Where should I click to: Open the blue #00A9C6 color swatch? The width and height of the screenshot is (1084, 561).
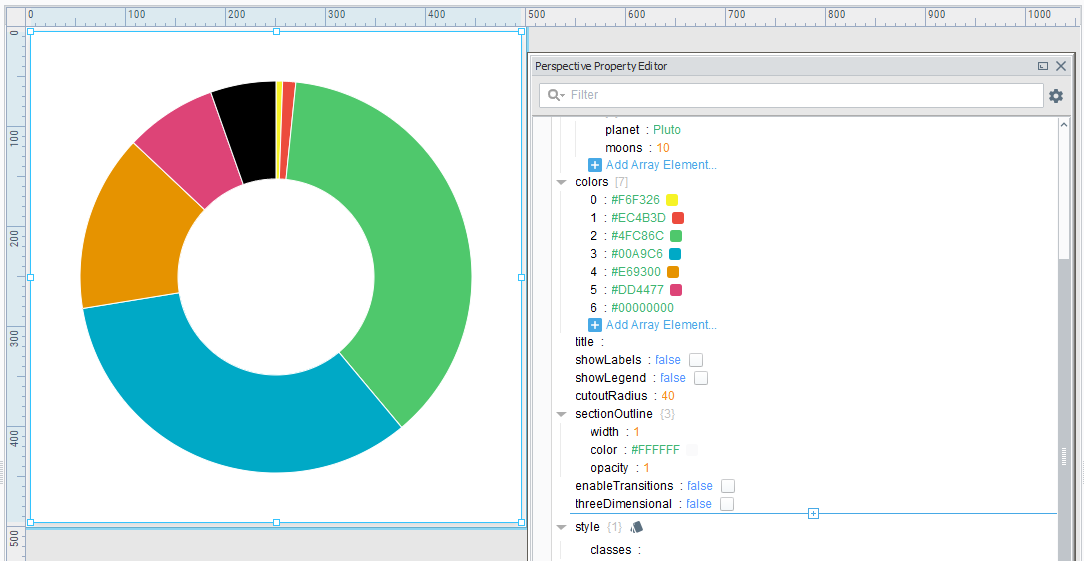point(675,254)
